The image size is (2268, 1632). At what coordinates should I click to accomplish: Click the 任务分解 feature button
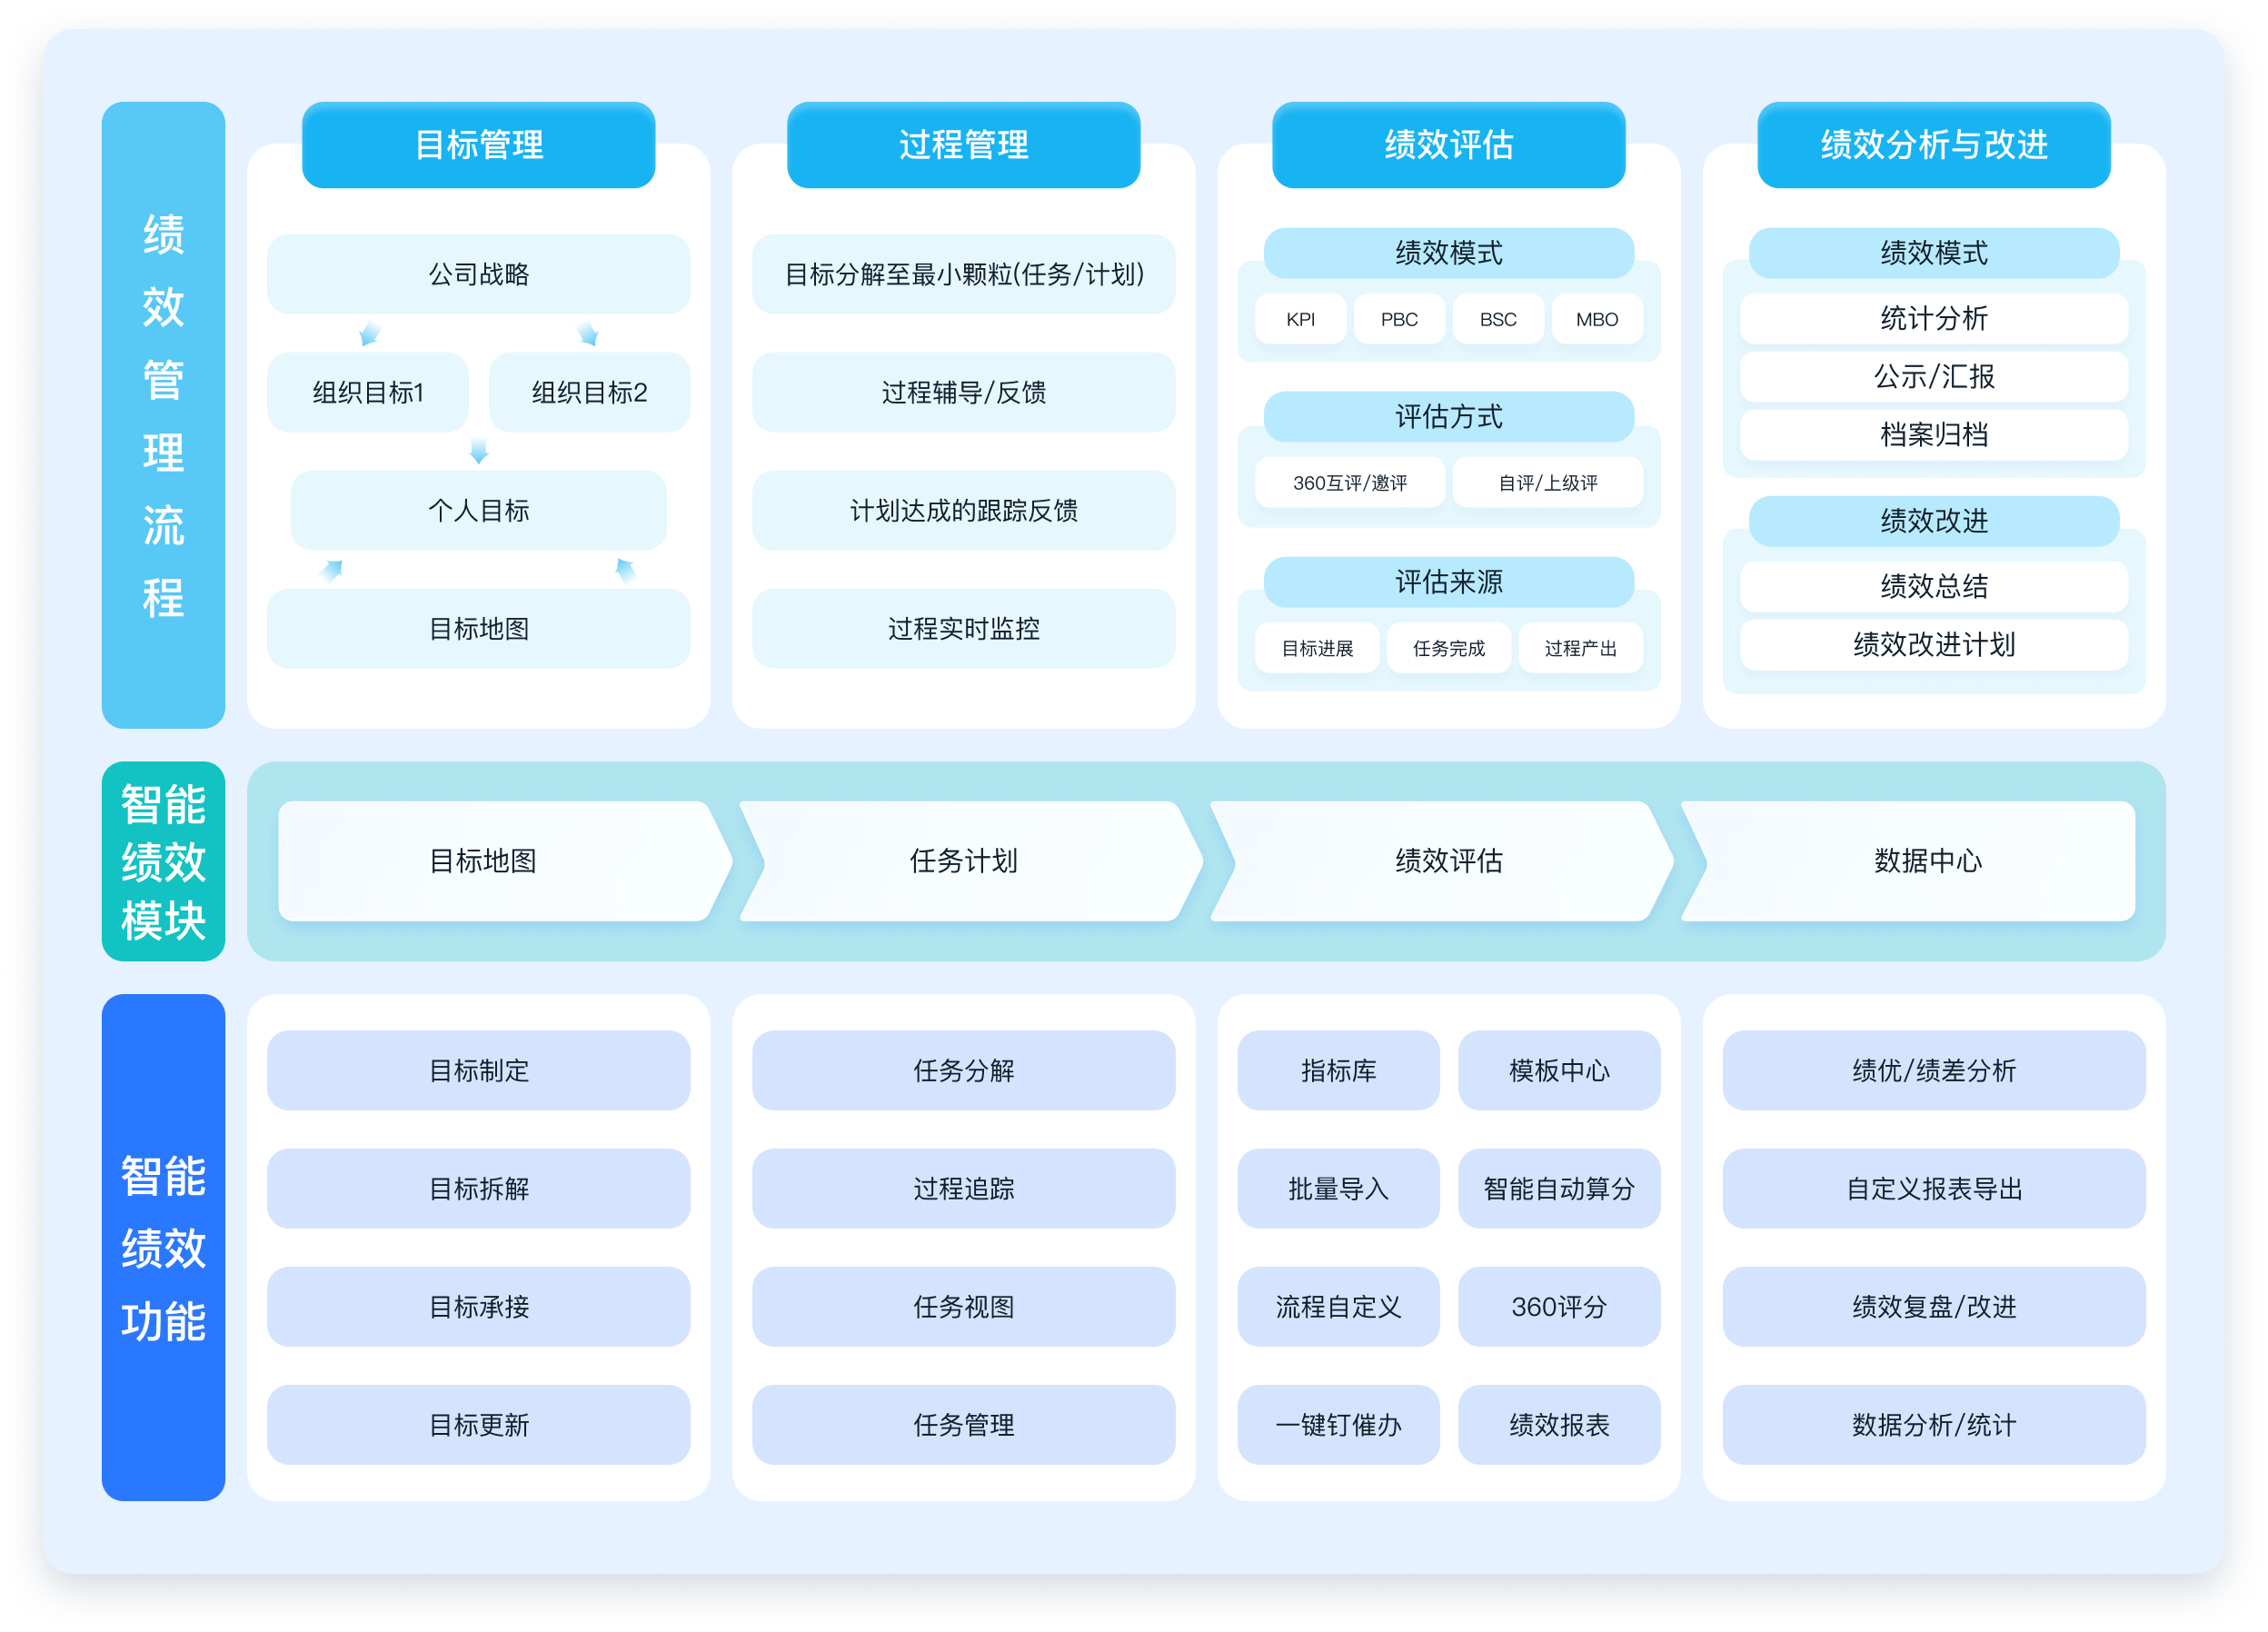coord(963,1070)
